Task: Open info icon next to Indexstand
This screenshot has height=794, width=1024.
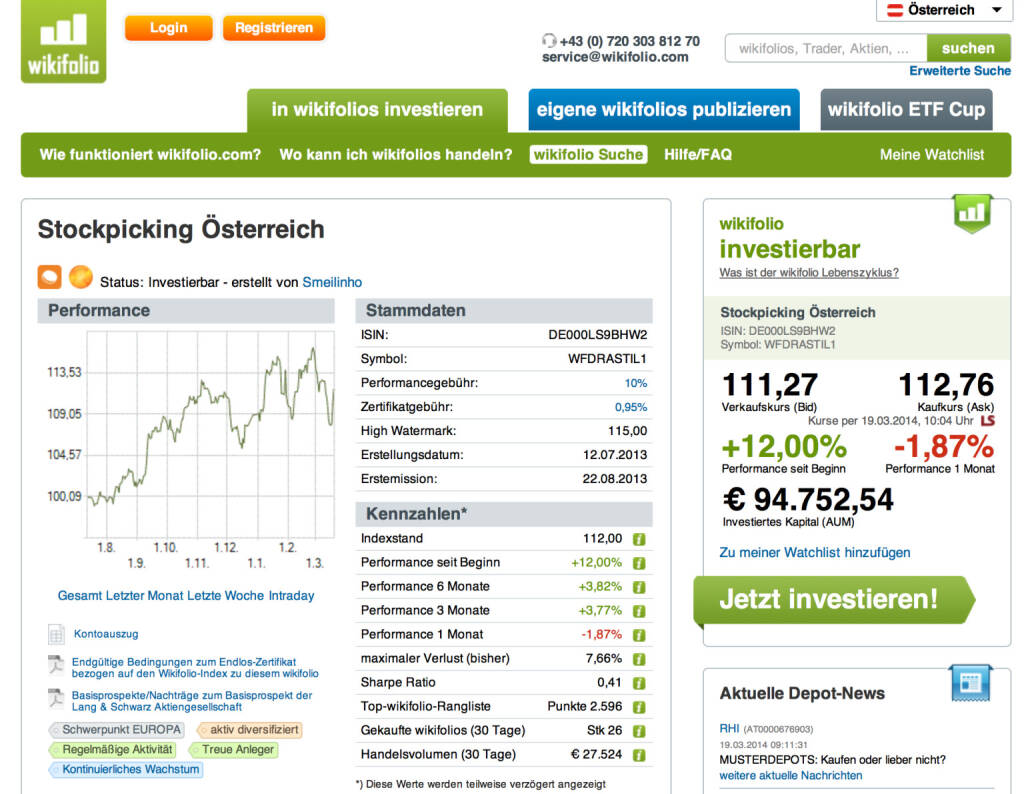Action: [640, 539]
